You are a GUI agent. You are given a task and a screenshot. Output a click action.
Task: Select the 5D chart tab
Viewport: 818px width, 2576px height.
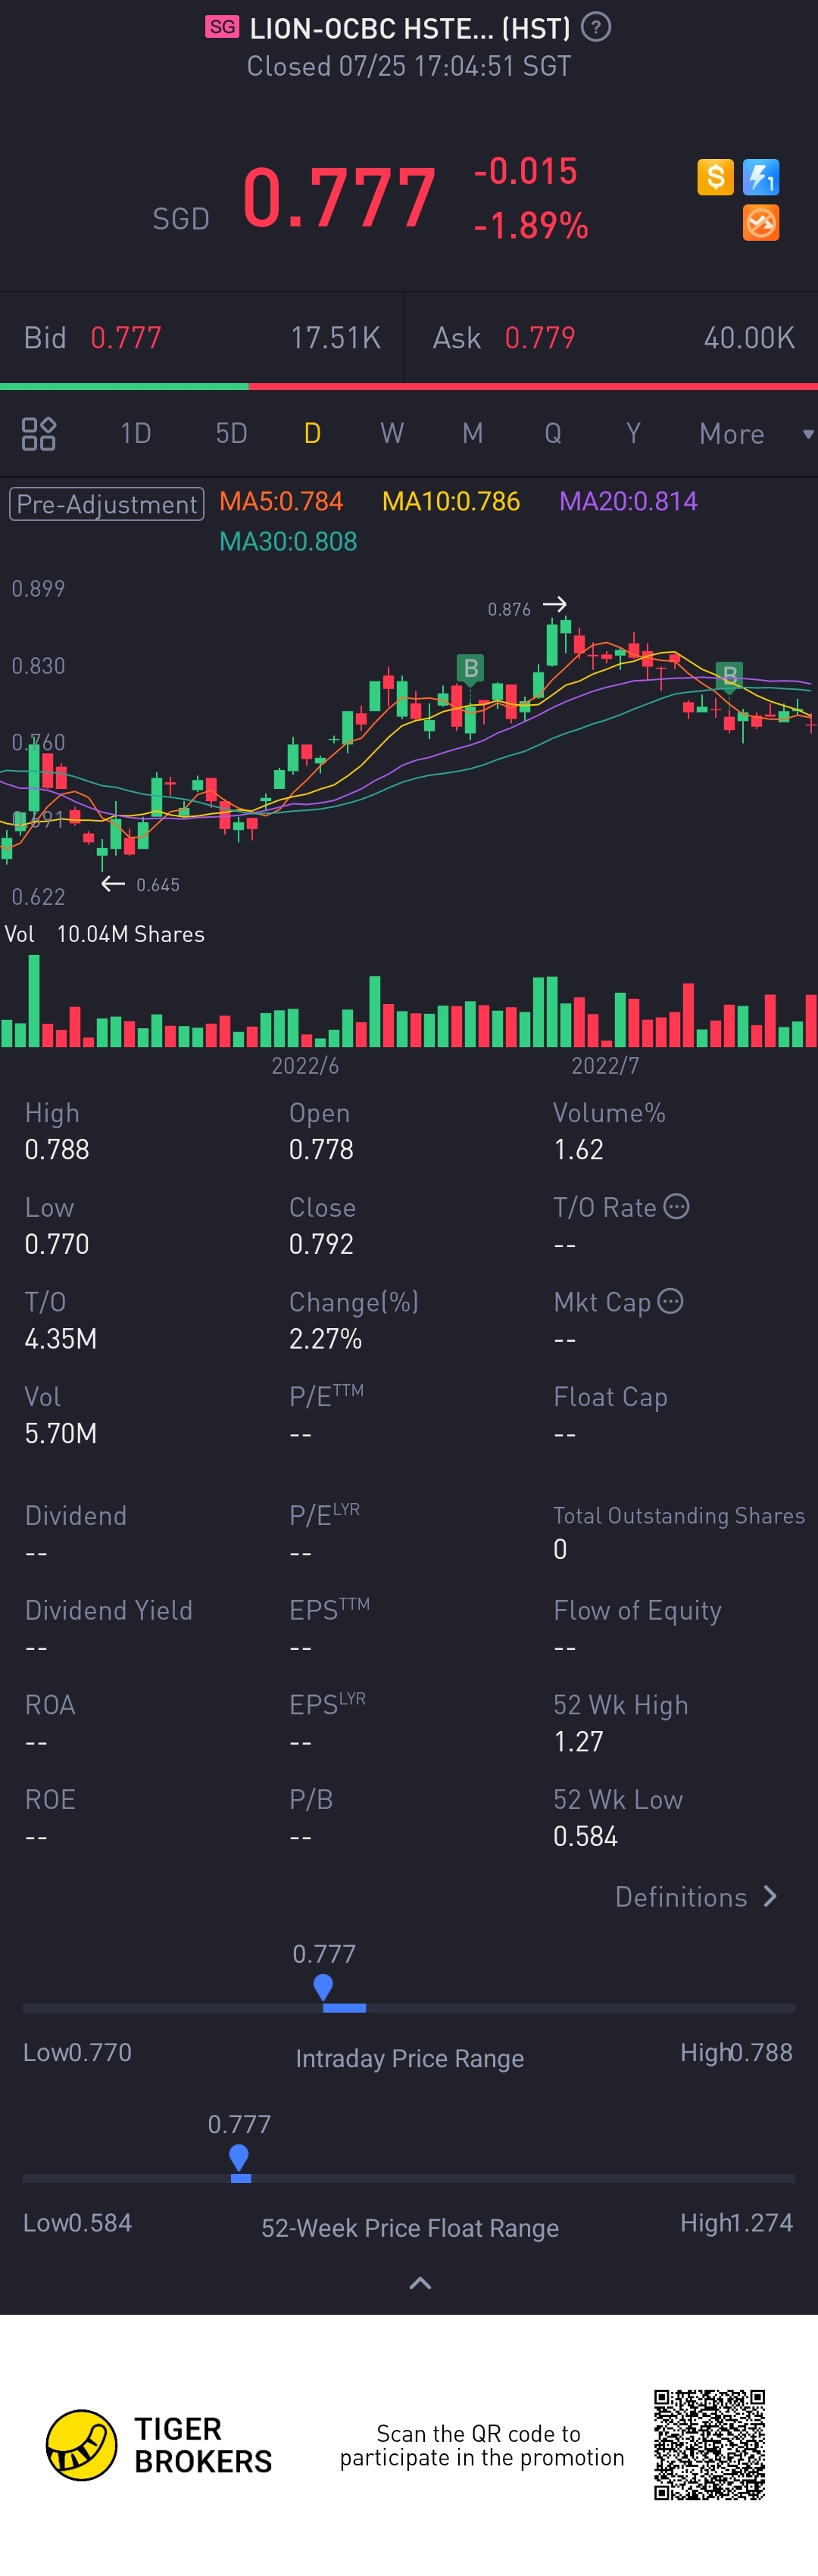coord(231,434)
